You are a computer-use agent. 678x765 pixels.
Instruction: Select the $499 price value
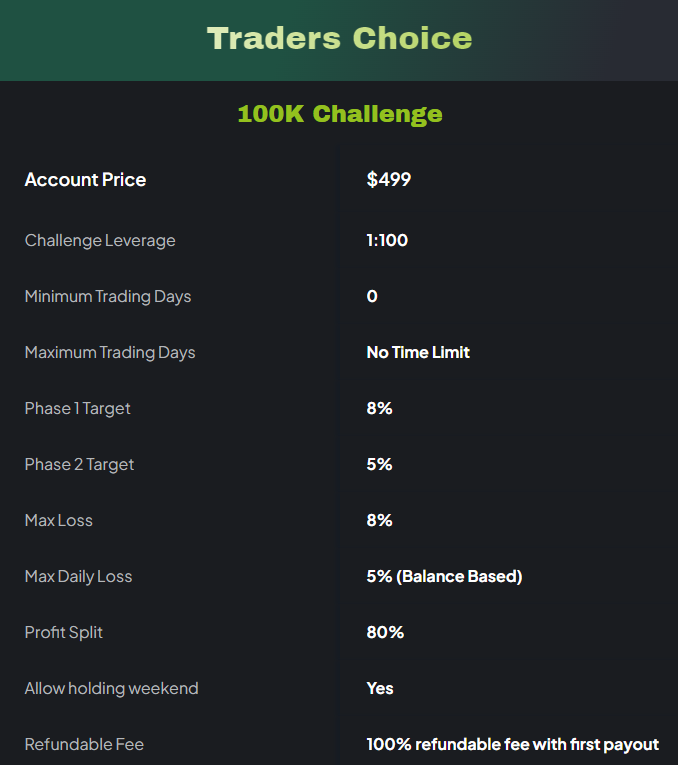389,180
